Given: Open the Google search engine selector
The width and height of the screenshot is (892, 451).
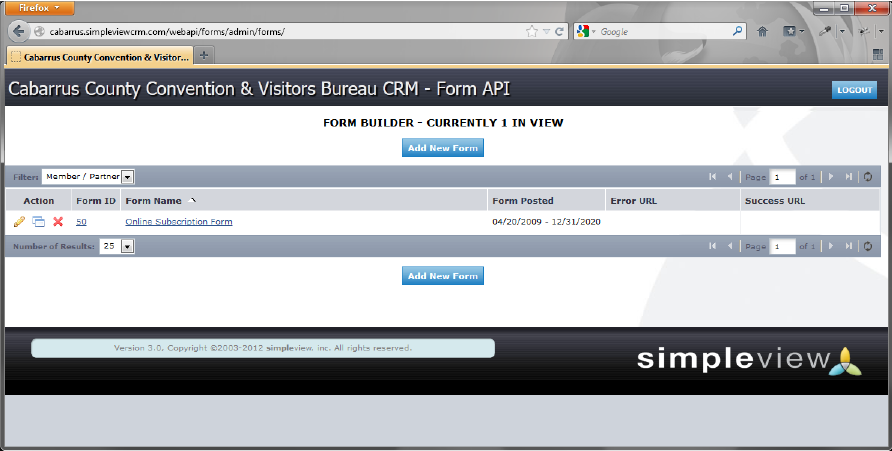Looking at the screenshot, I should tap(586, 32).
